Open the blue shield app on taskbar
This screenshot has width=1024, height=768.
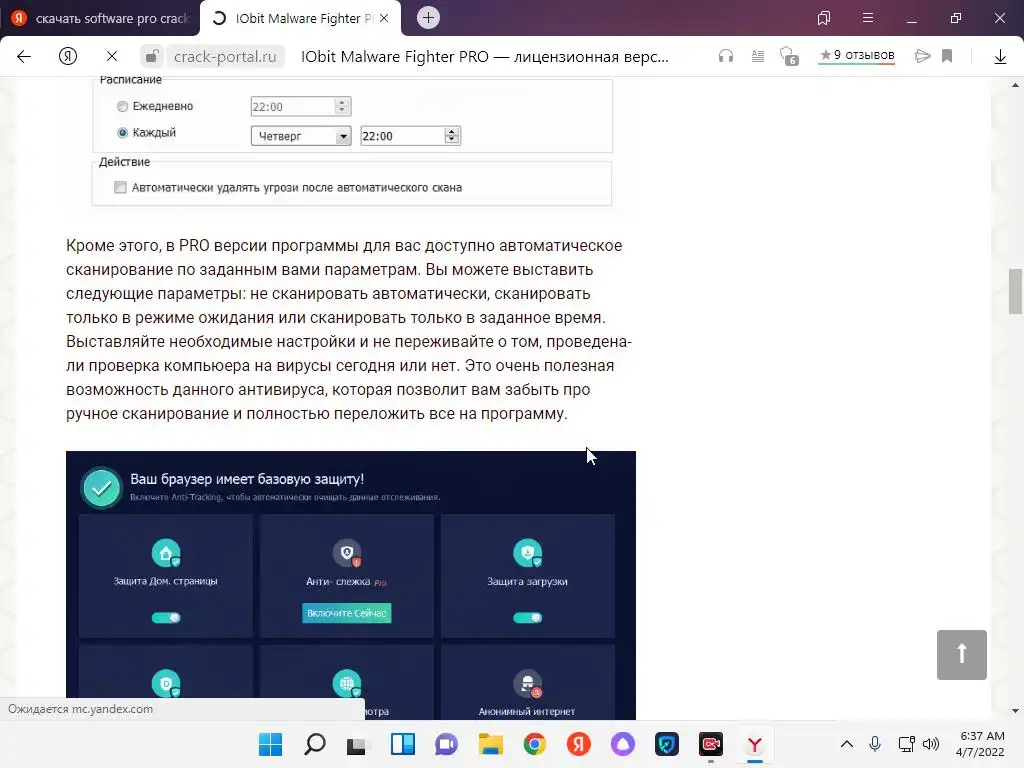[x=667, y=744]
